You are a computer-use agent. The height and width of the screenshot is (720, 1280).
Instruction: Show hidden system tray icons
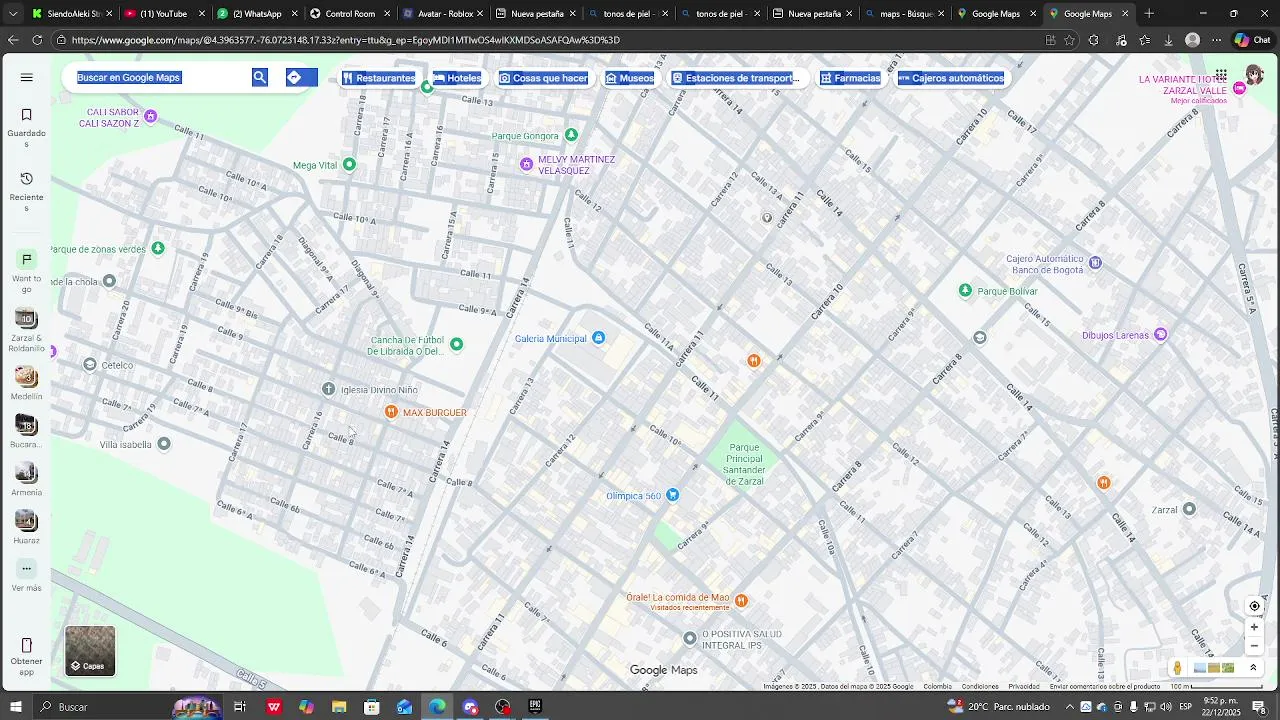(x=1069, y=707)
